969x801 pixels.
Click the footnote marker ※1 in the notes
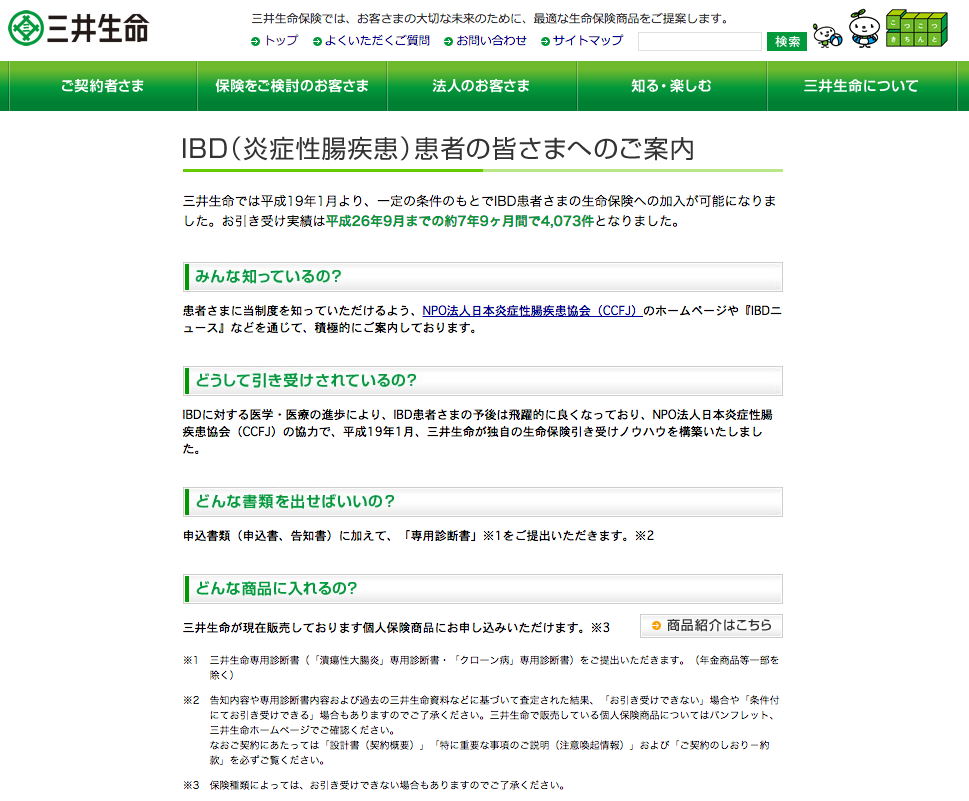190,660
